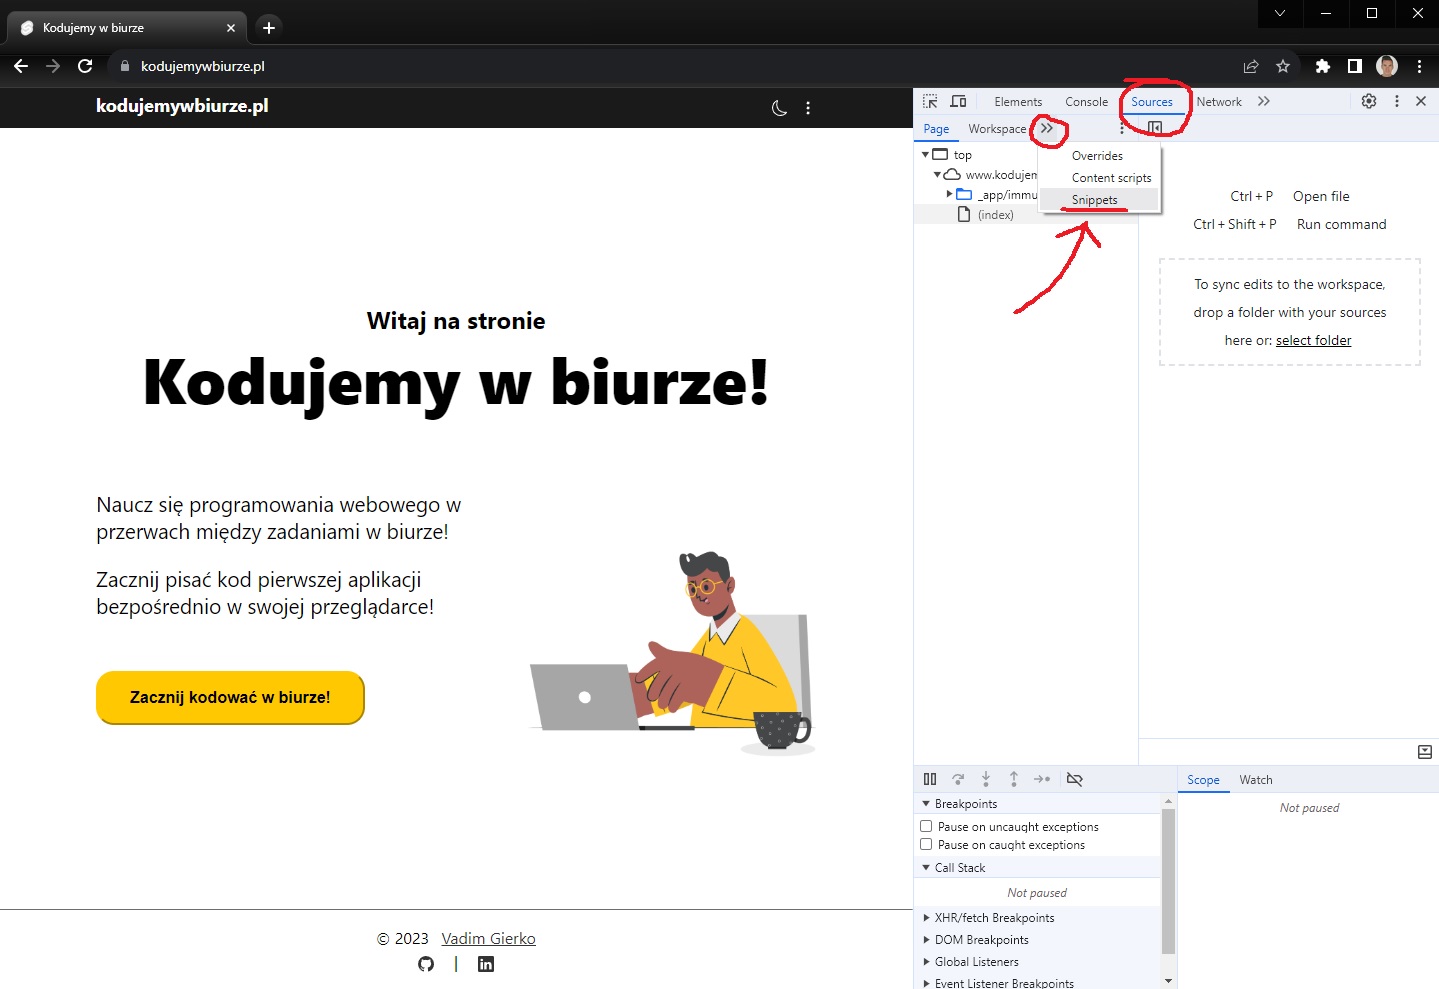Image resolution: width=1439 pixels, height=989 pixels.
Task: Click the step out icon
Action: (1014, 779)
